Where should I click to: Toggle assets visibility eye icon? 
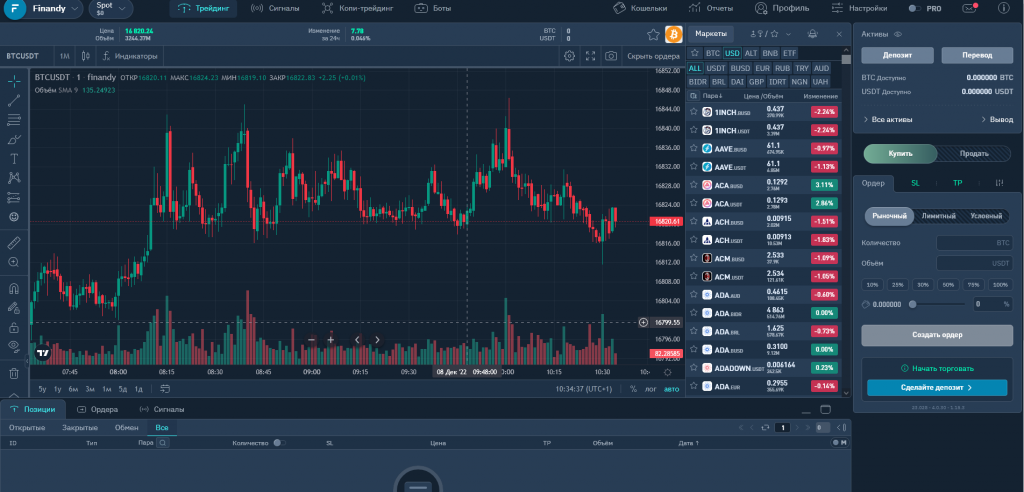coord(898,34)
